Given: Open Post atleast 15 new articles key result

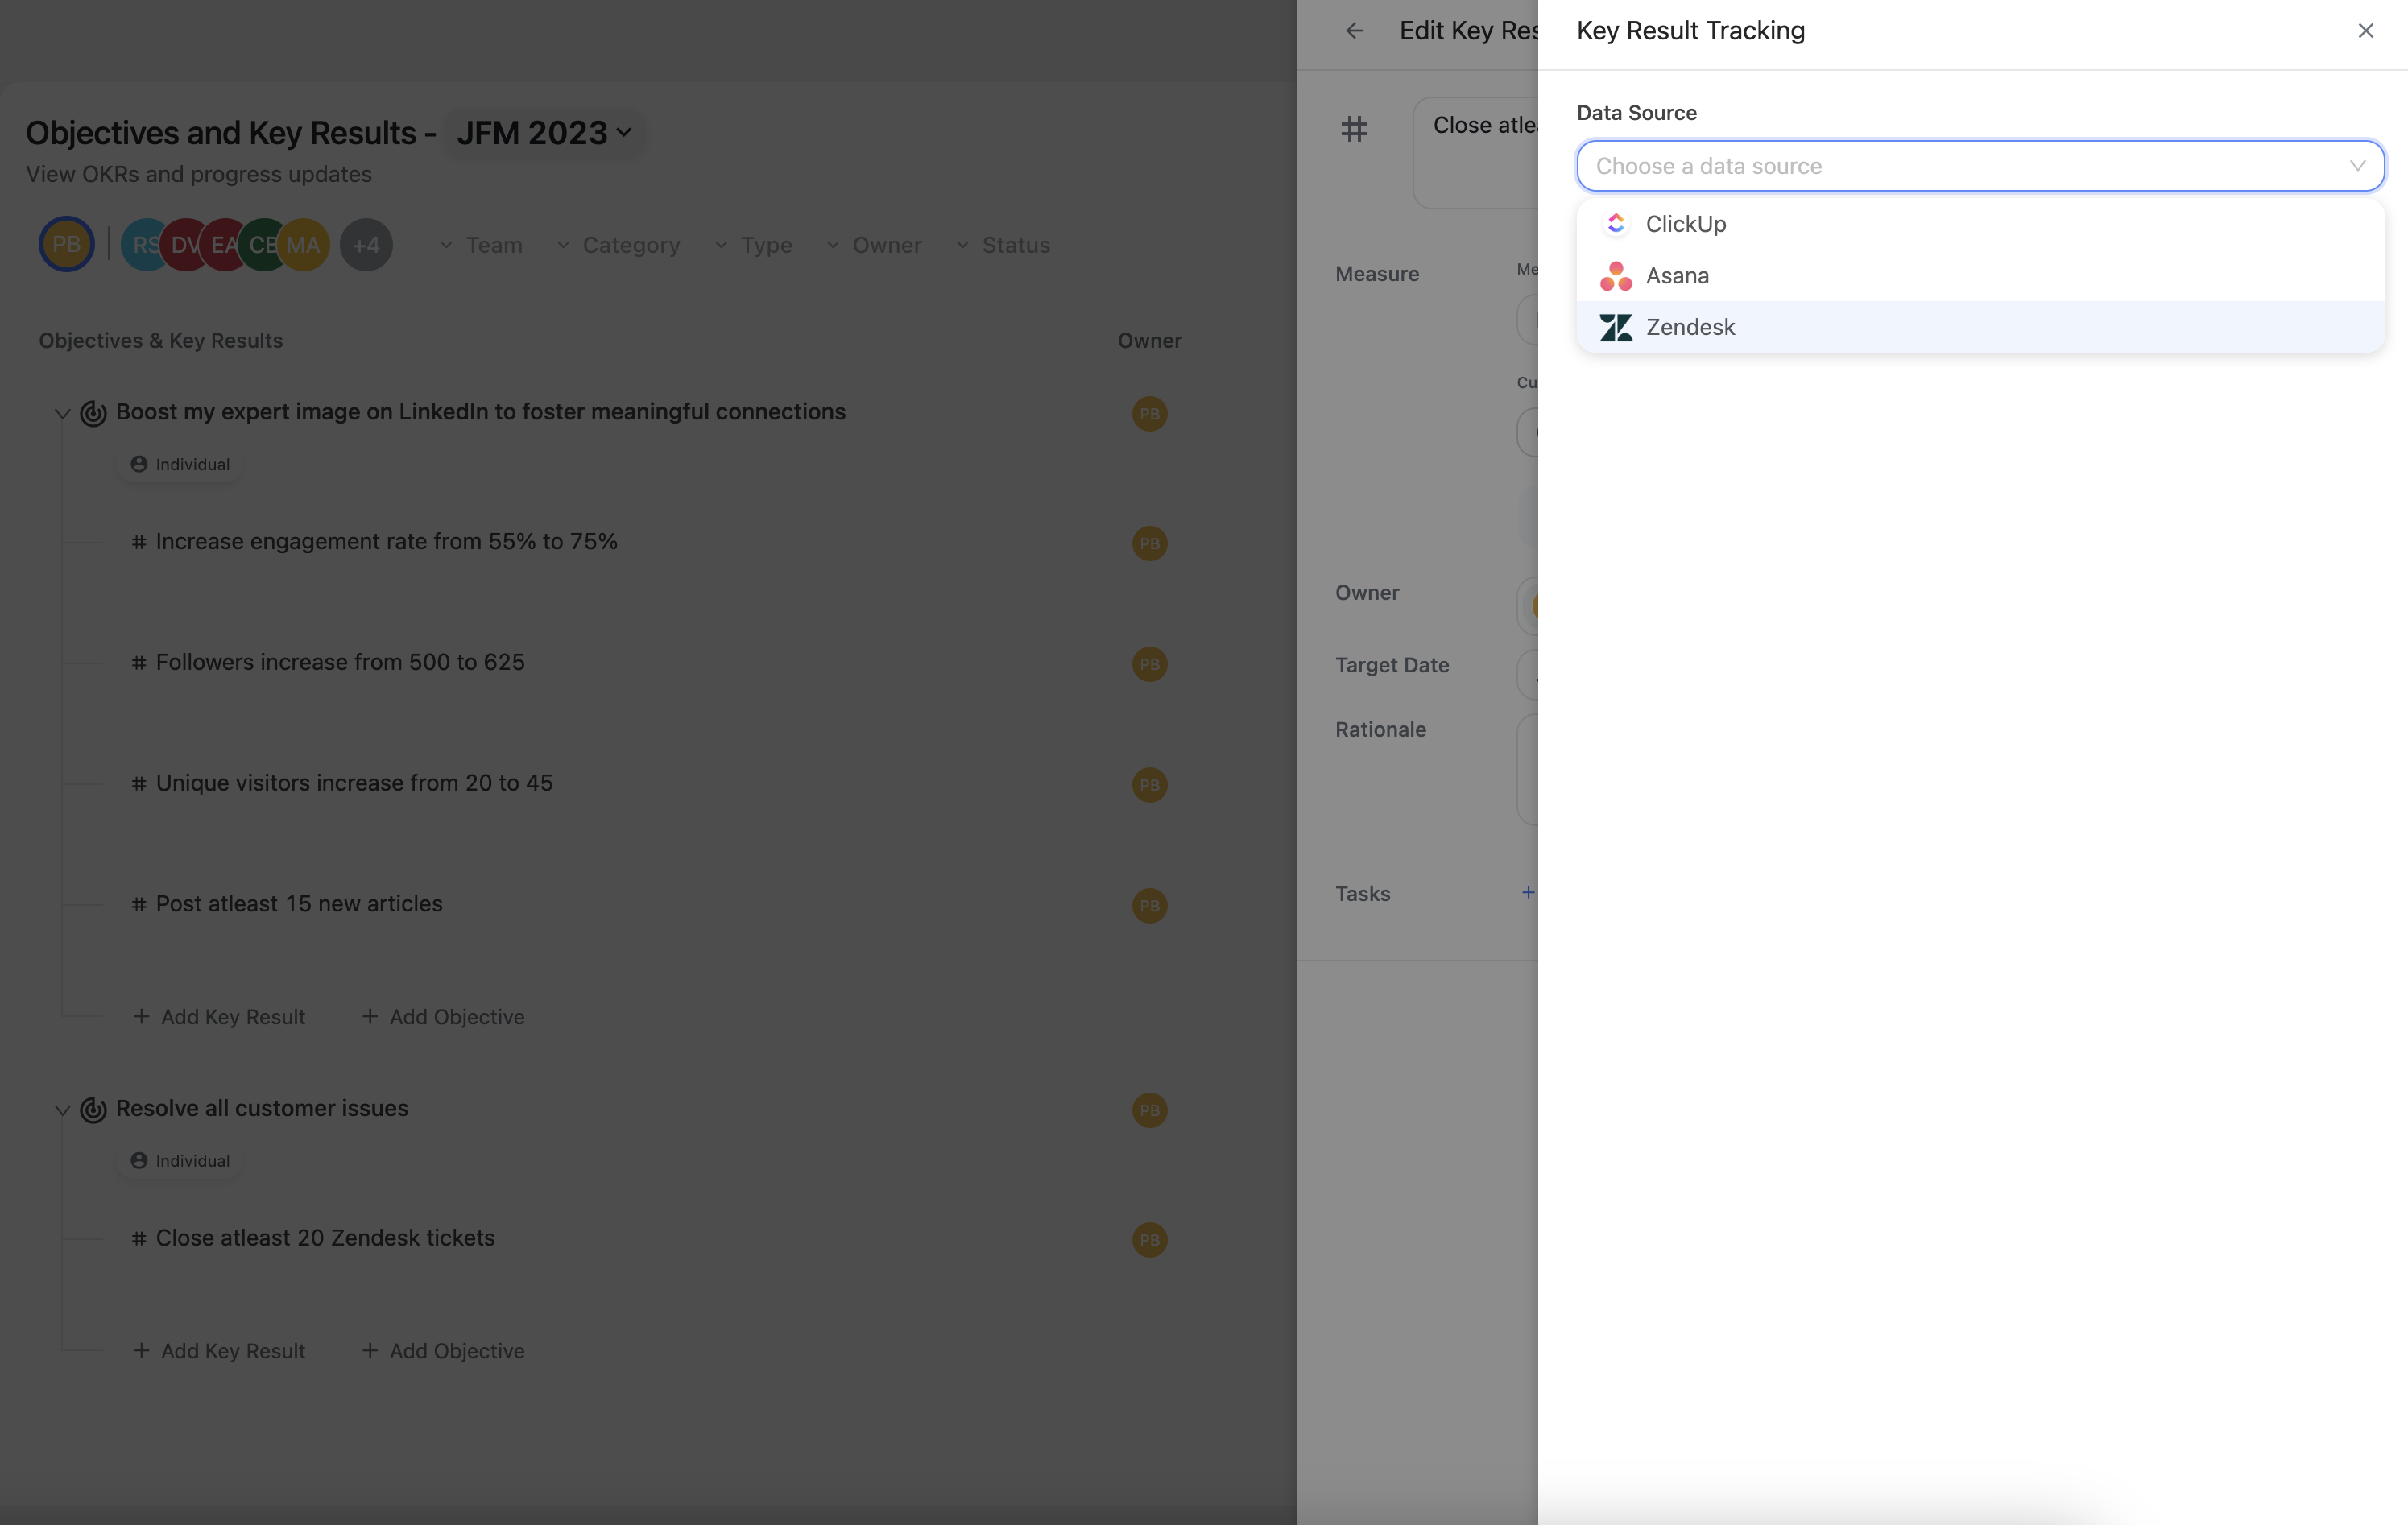Looking at the screenshot, I should click(x=299, y=904).
